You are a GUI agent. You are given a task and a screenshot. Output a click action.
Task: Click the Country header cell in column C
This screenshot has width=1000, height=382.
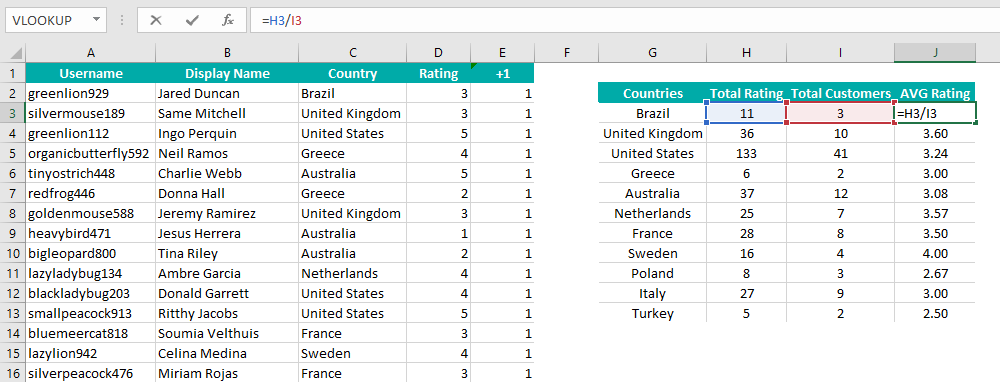coord(353,73)
